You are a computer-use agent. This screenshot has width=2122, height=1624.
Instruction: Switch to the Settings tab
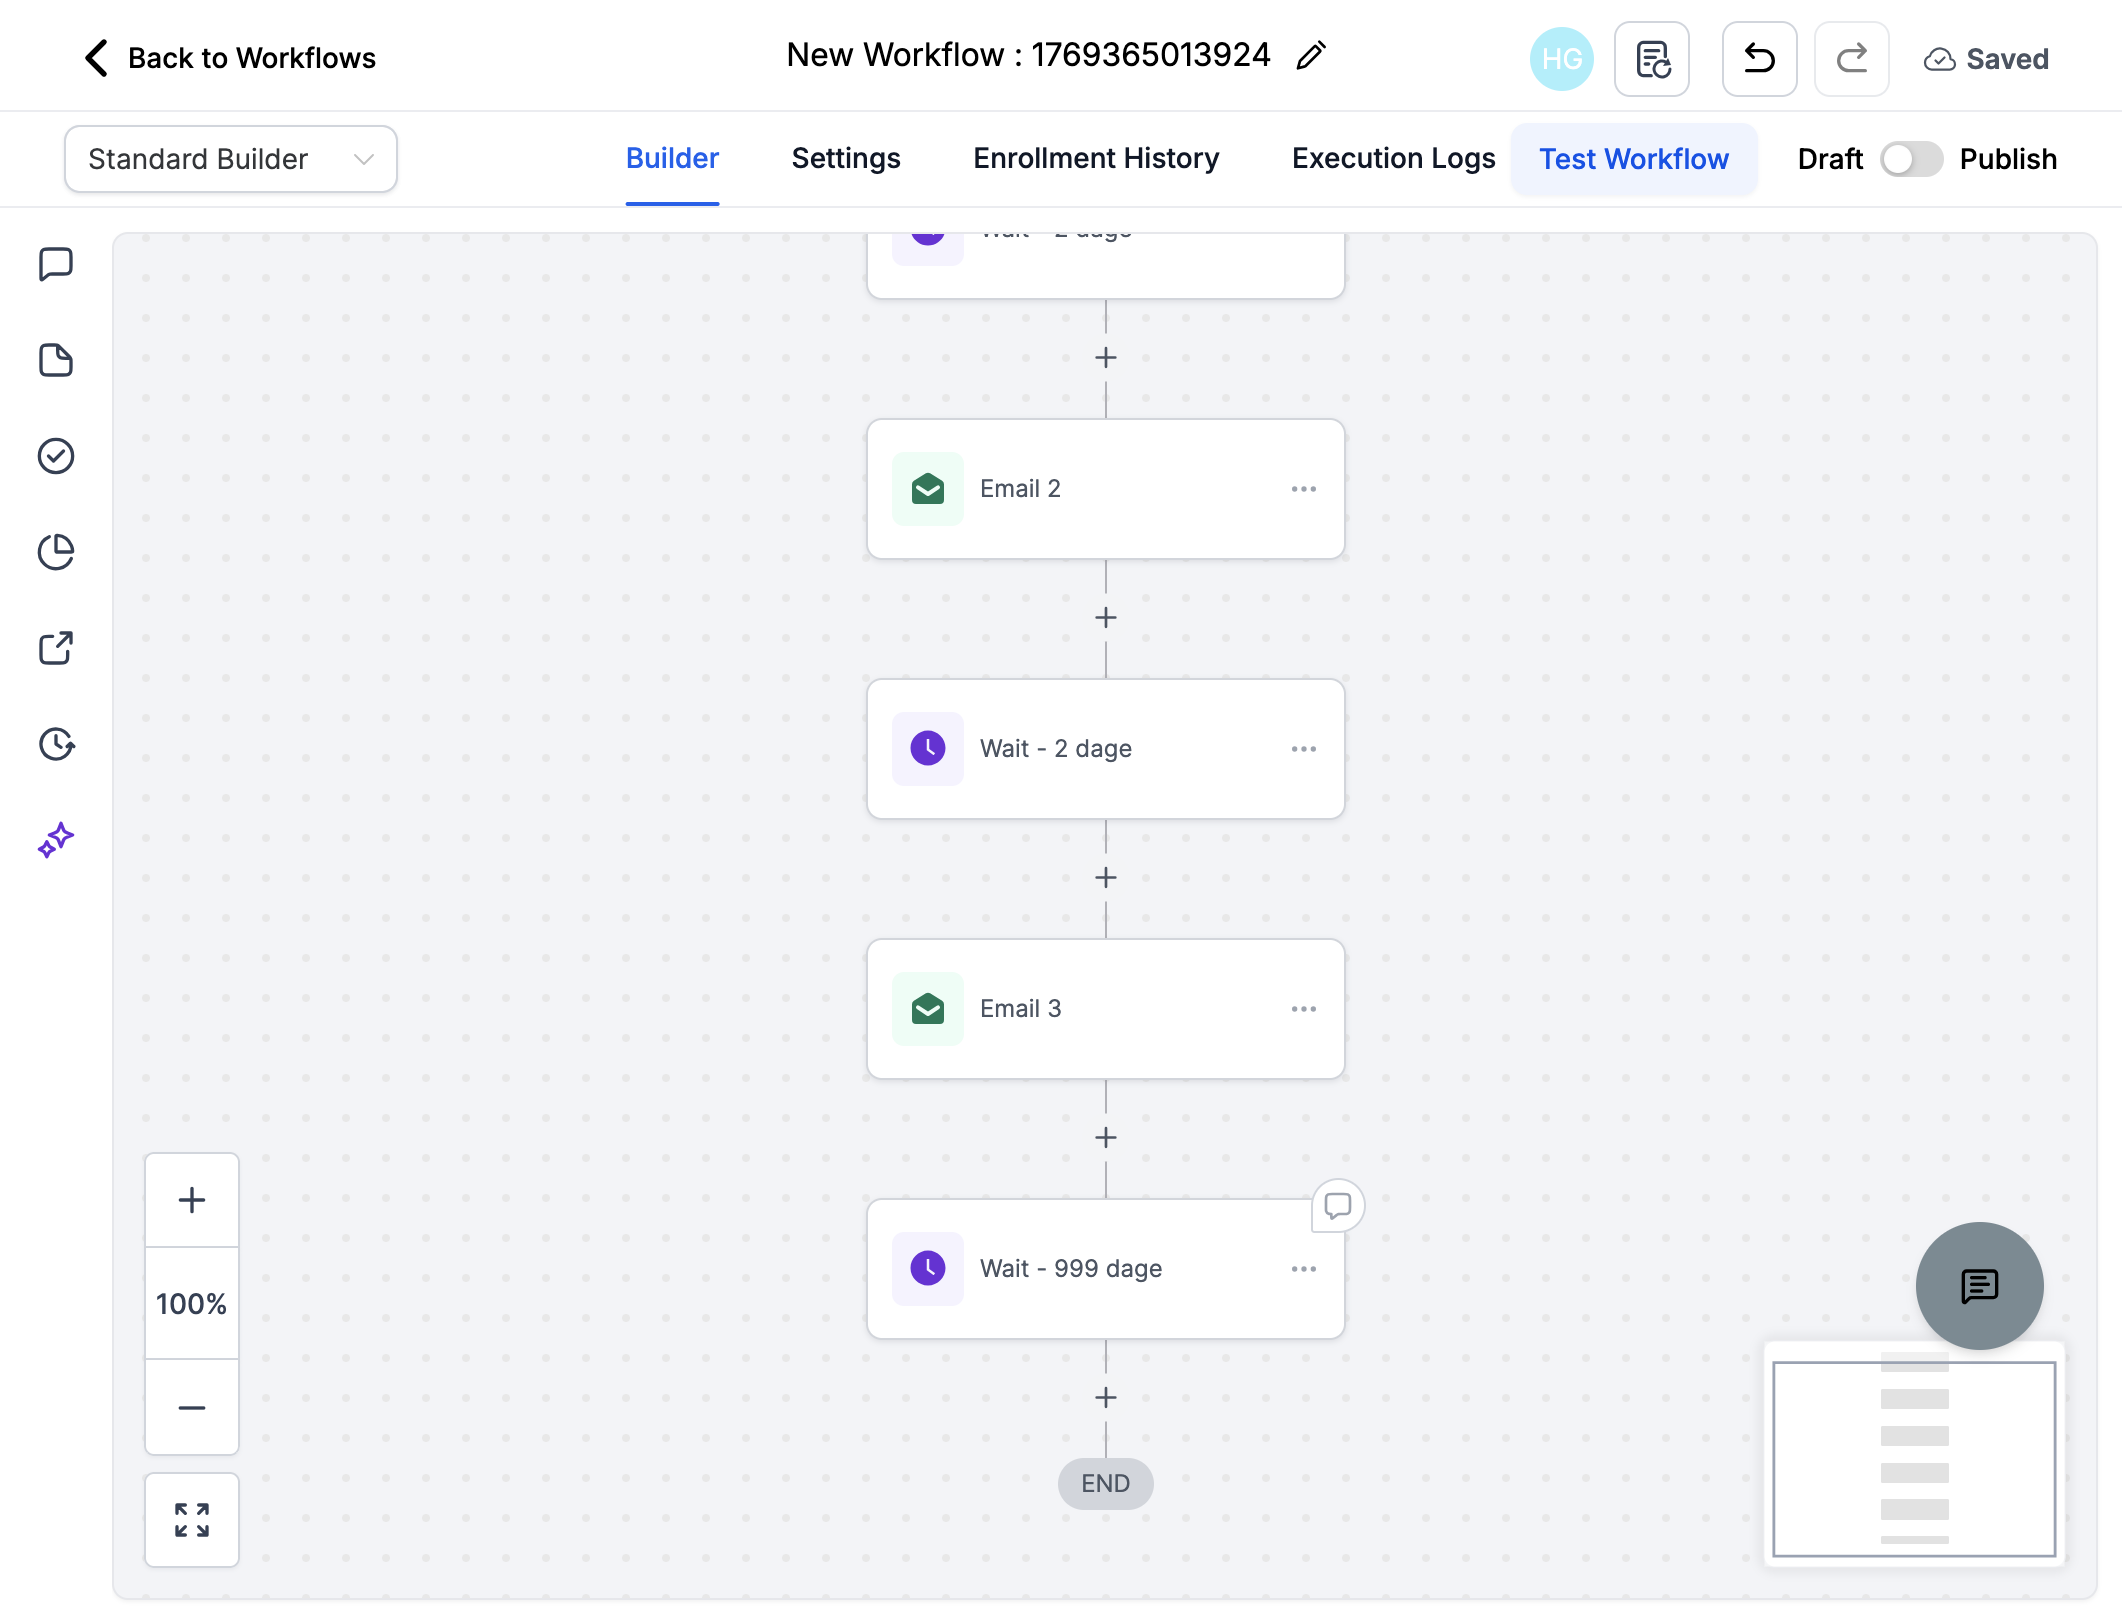(846, 159)
